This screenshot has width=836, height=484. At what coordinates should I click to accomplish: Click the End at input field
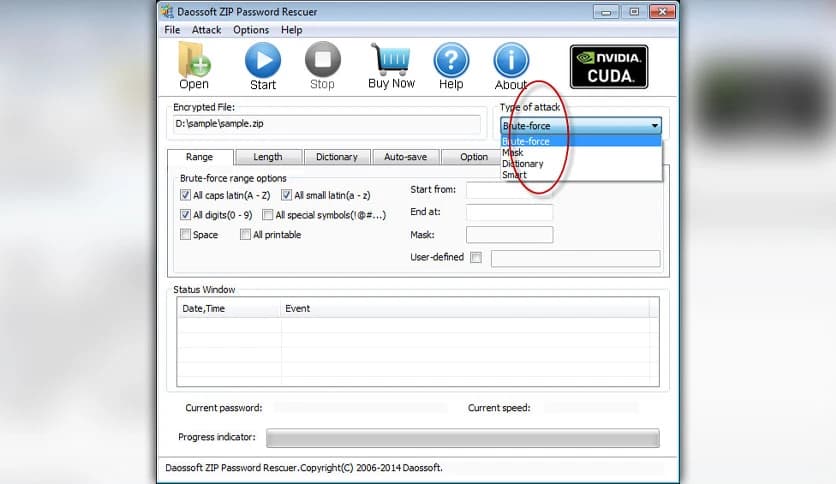pos(510,212)
